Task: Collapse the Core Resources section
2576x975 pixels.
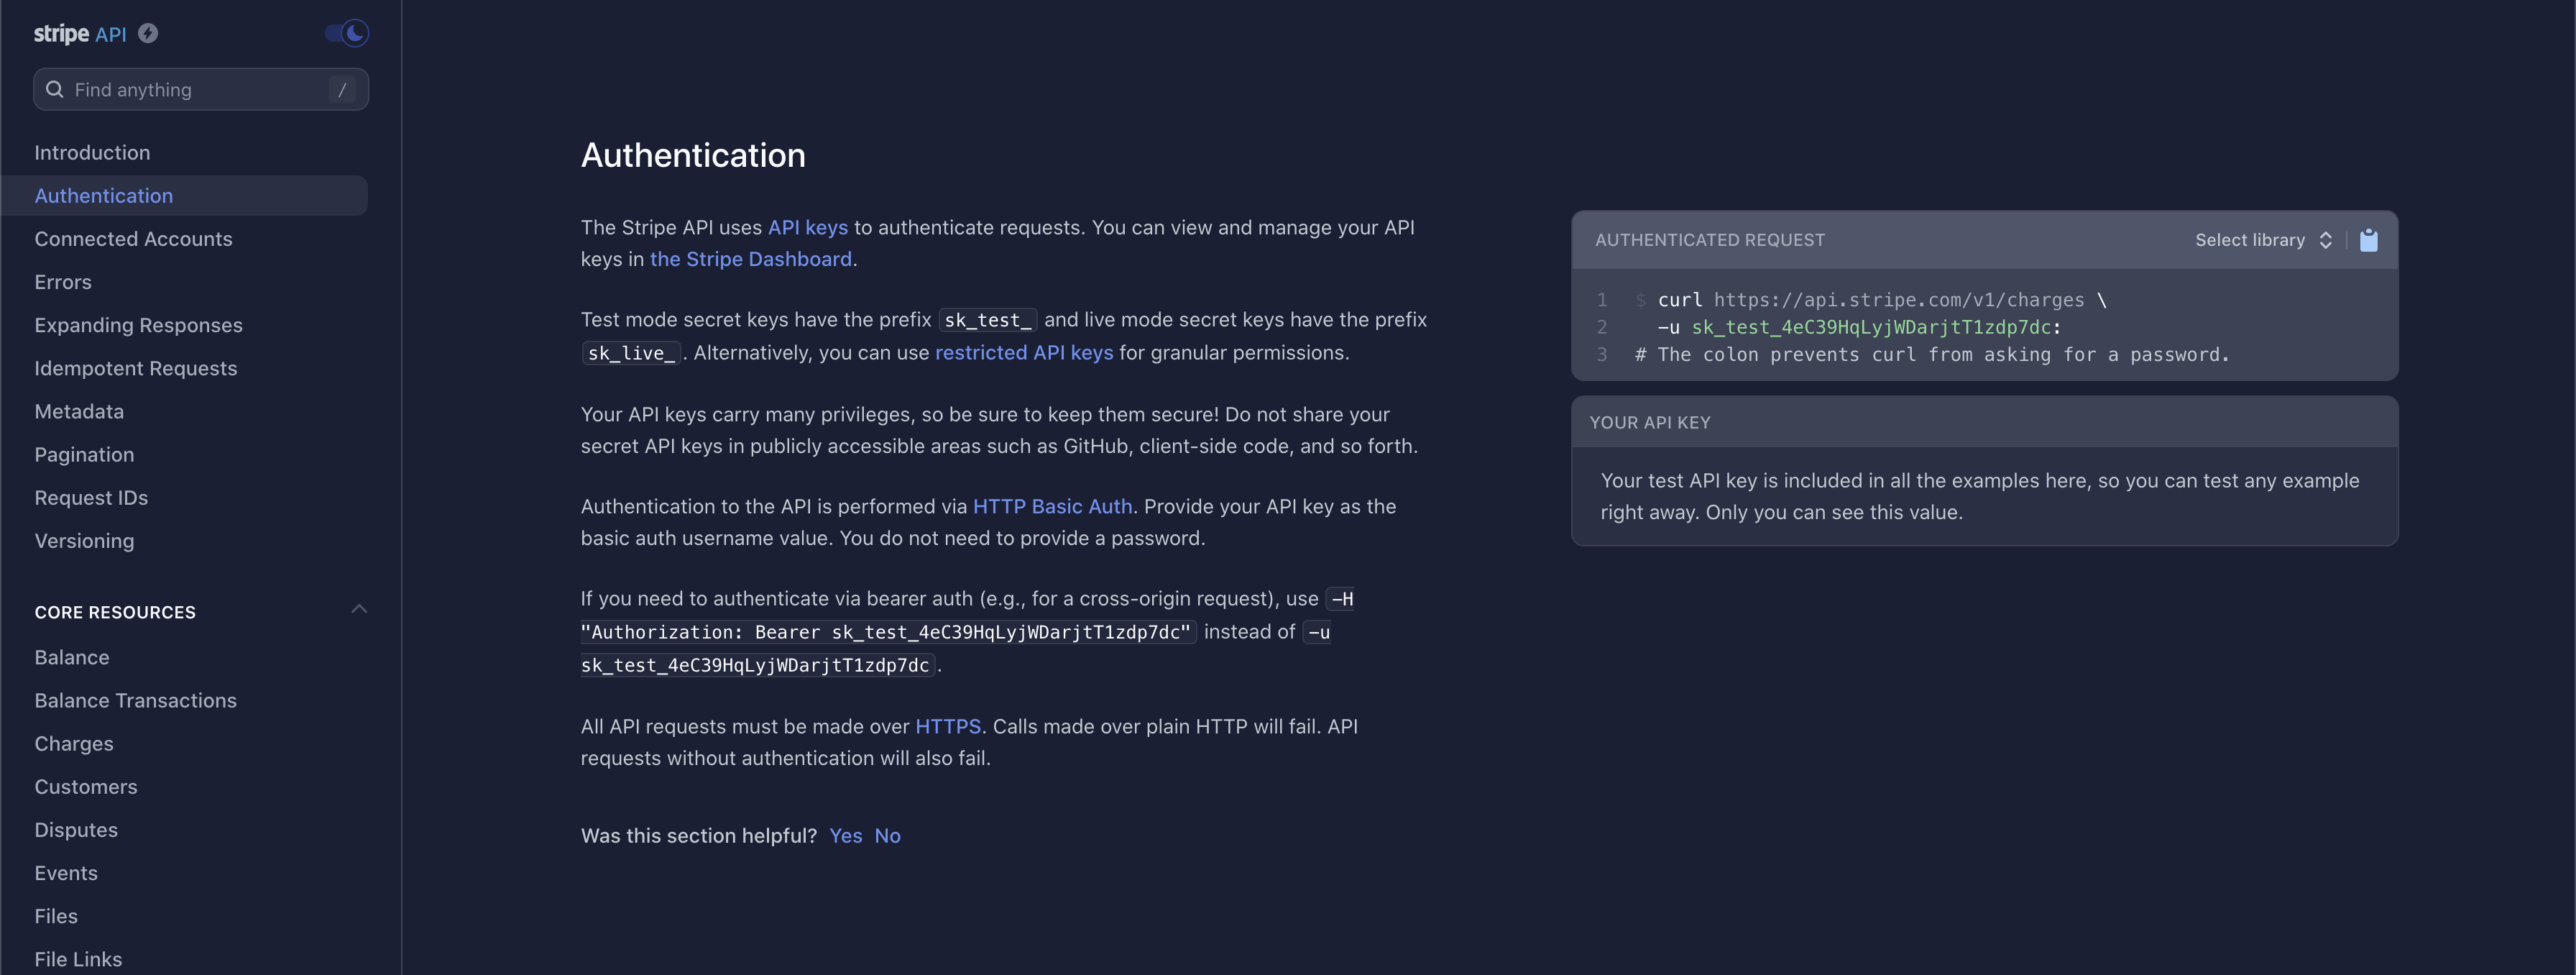Action: (x=359, y=609)
